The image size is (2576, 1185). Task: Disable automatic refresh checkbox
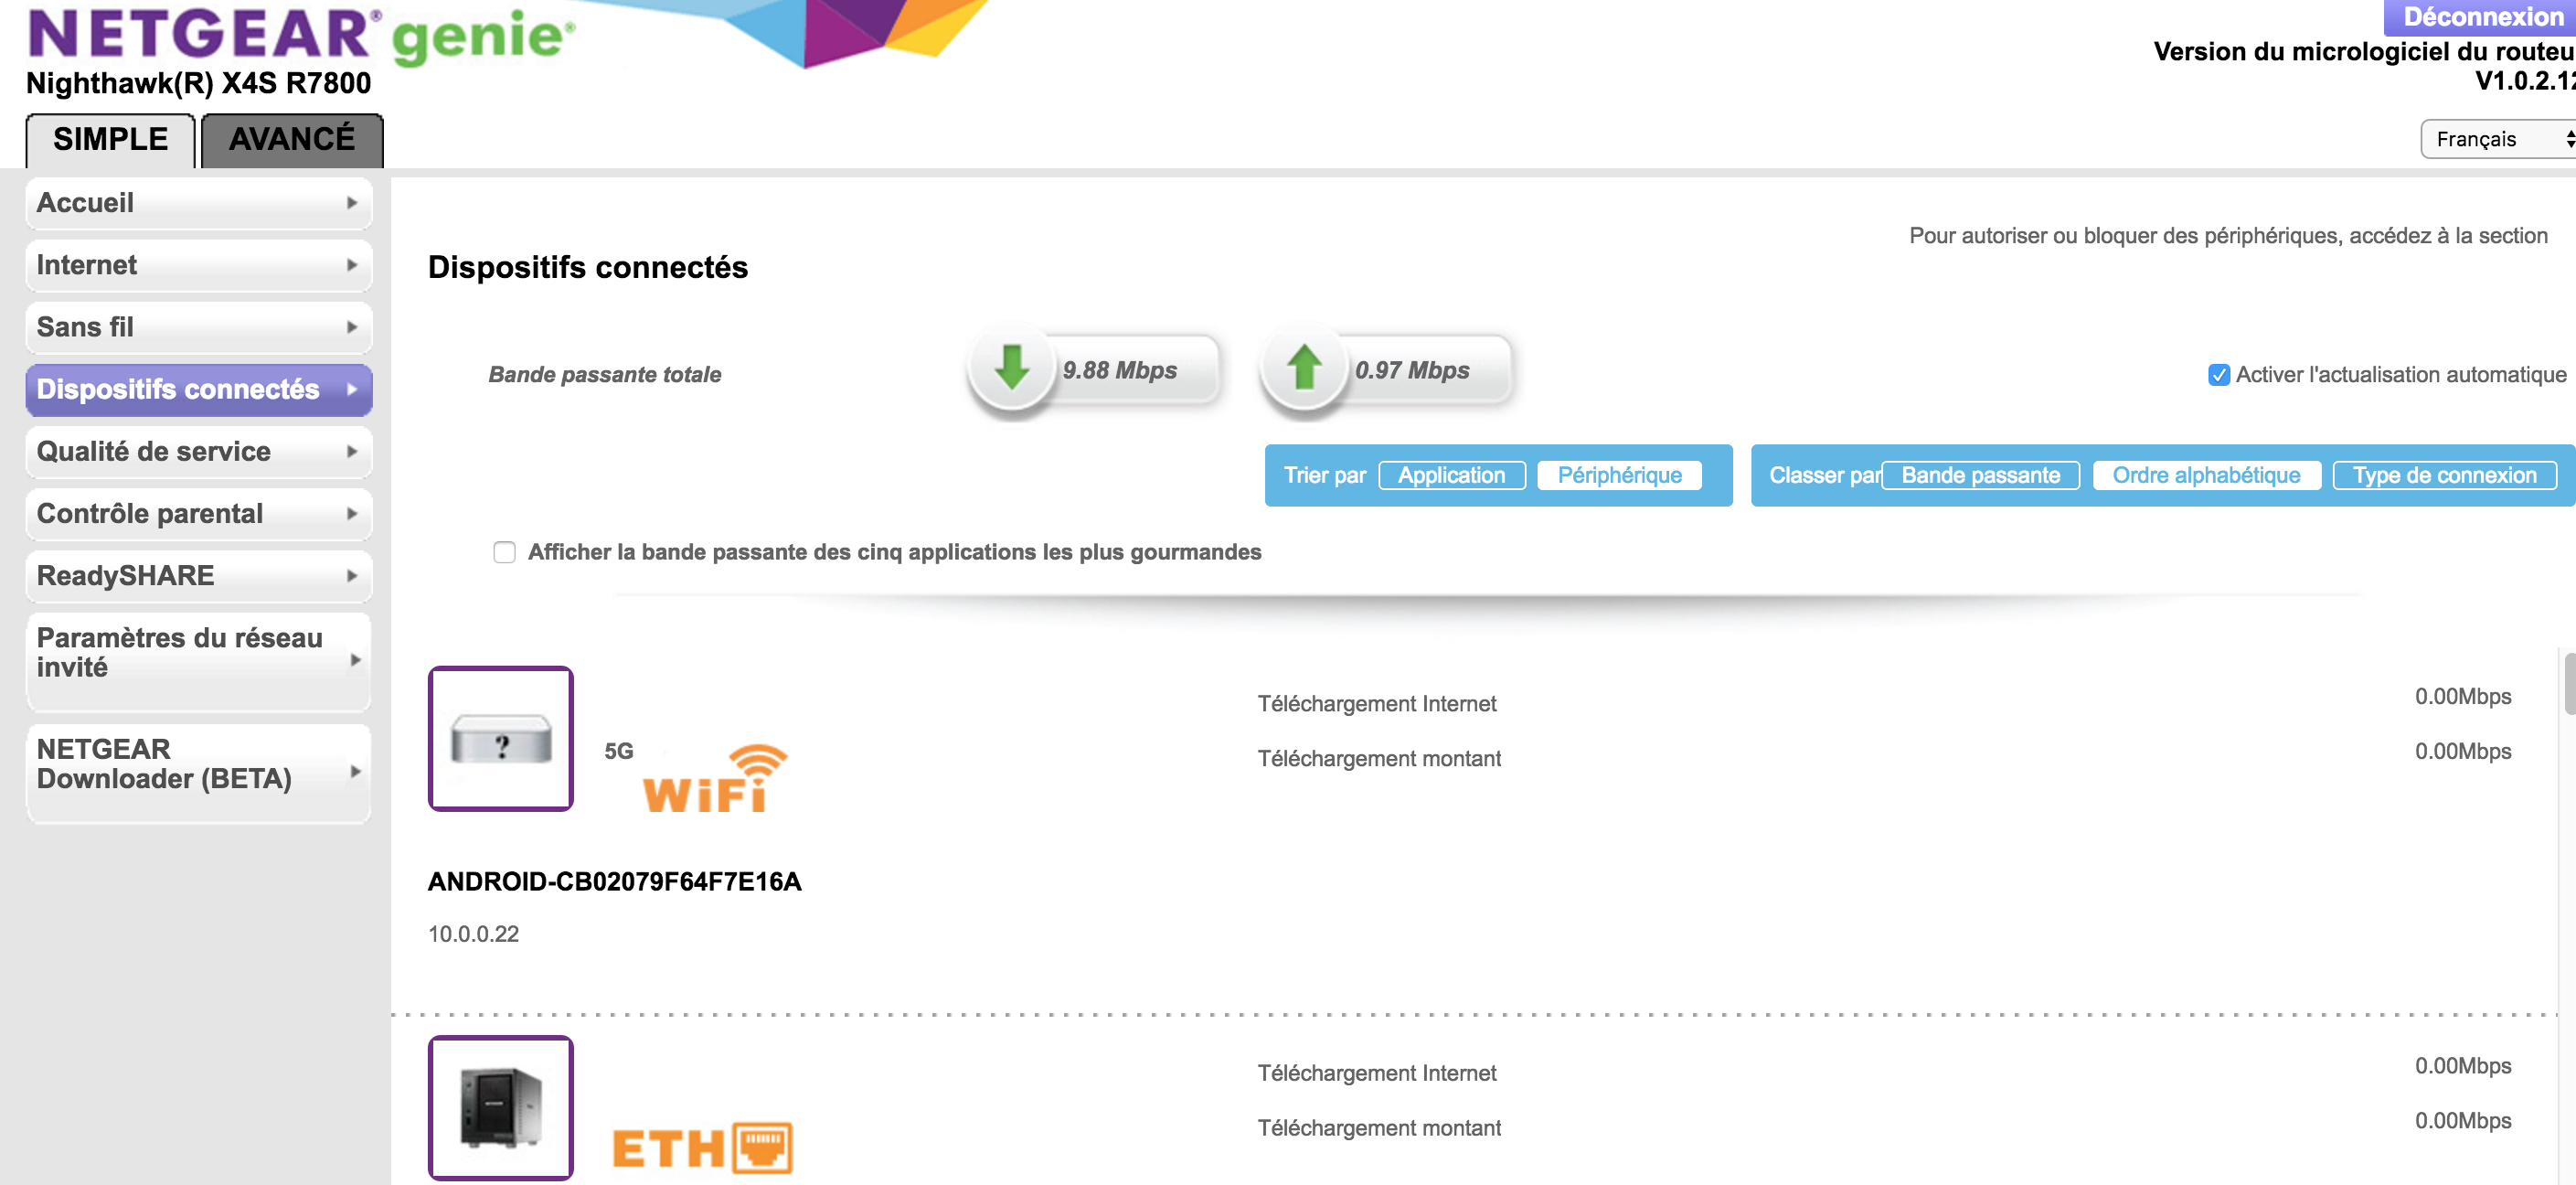[2218, 375]
